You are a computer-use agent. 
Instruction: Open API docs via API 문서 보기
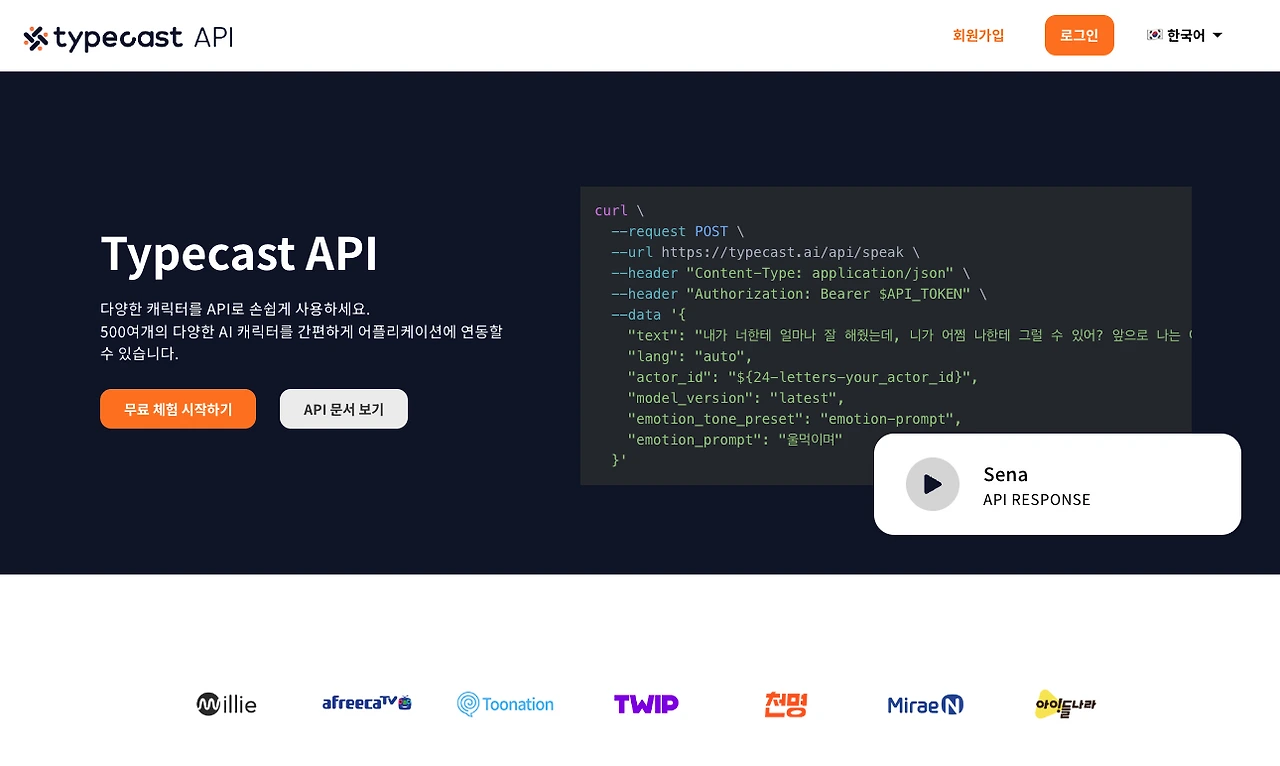[344, 409]
